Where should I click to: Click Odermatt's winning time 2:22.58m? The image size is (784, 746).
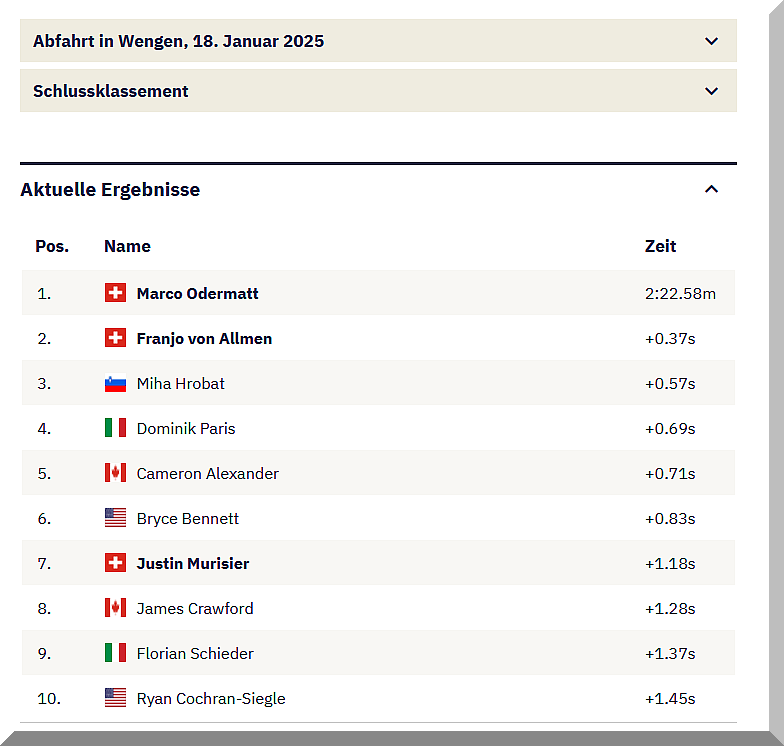point(680,293)
